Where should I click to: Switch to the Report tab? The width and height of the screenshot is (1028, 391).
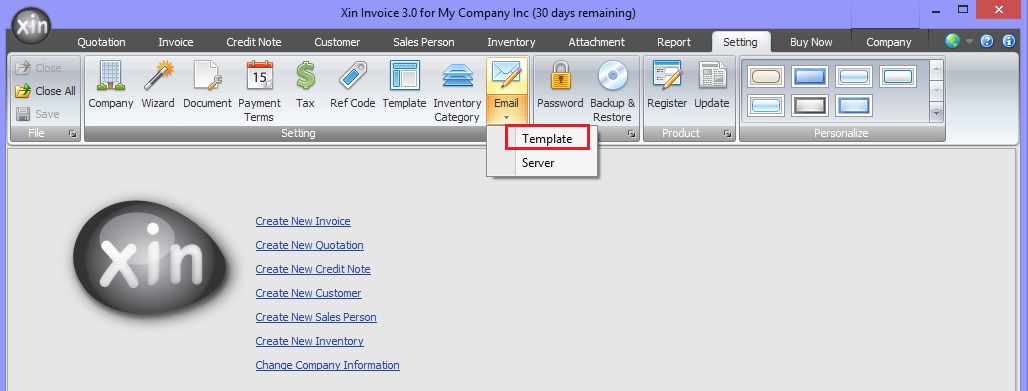(x=674, y=42)
